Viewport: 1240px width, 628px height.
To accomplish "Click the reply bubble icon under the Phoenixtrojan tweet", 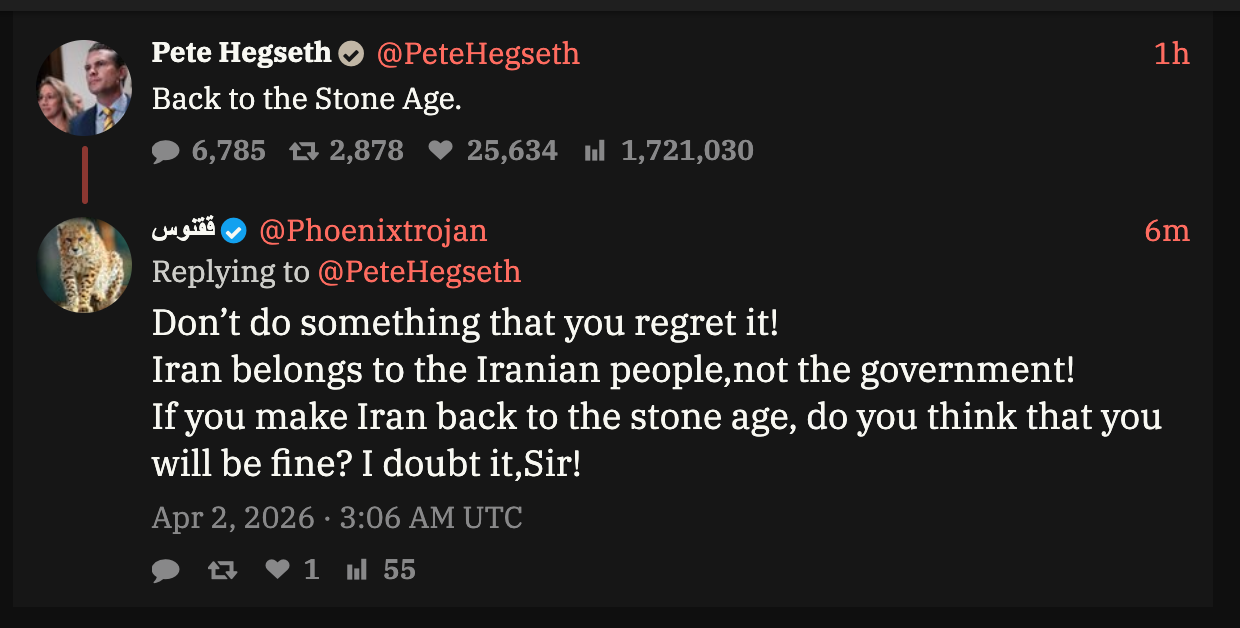I will point(166,570).
